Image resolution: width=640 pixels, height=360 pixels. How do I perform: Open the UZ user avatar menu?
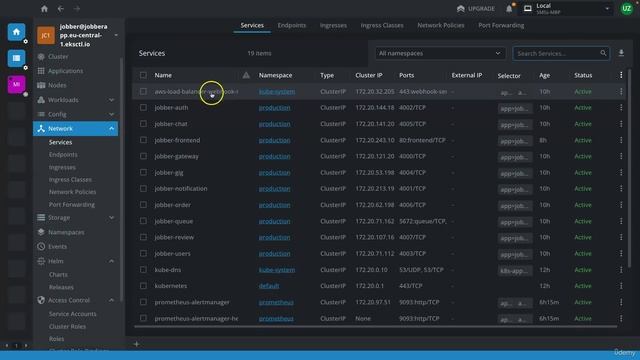pos(627,9)
